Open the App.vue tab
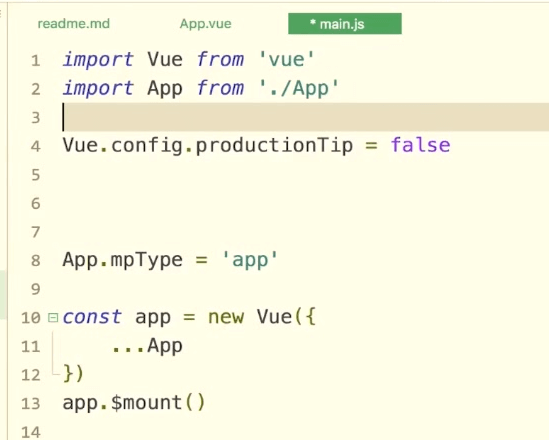549x440 pixels. pos(206,24)
